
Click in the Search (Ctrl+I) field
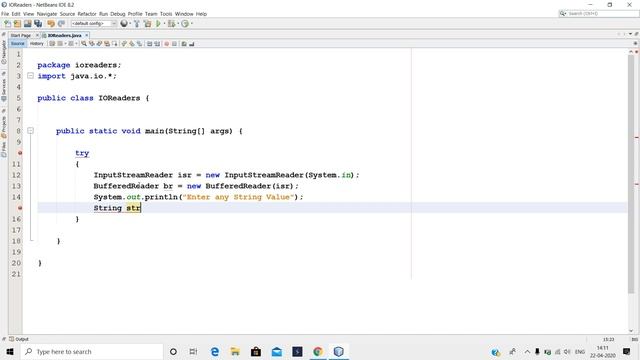(598, 13)
